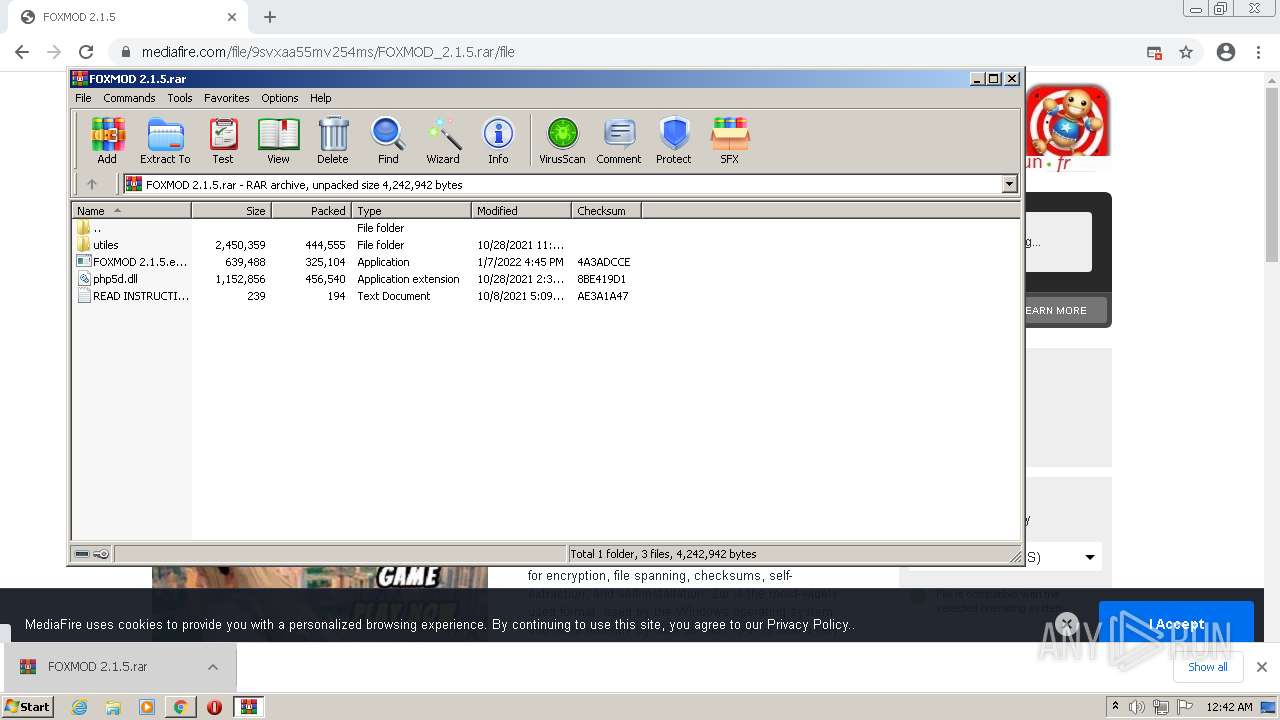Launch Internet Explorer from taskbar
The image size is (1280, 720).
click(79, 707)
